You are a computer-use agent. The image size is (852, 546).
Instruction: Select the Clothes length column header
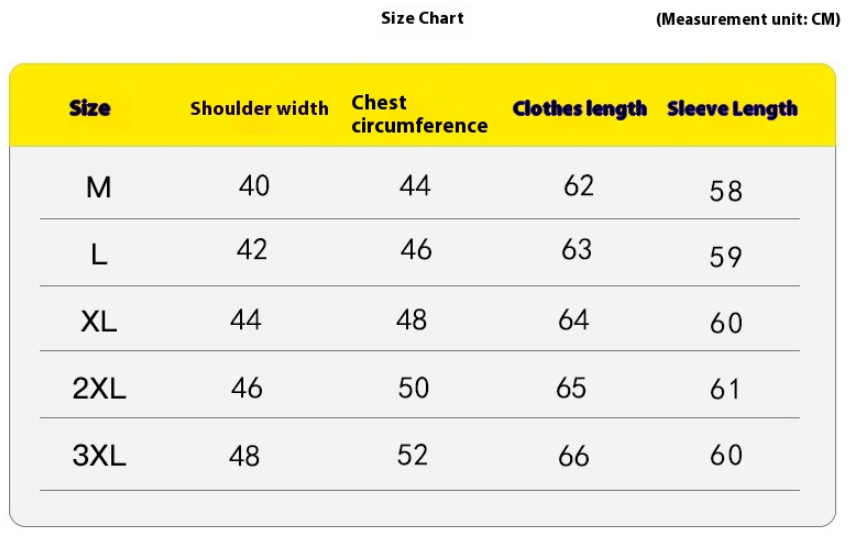(580, 108)
